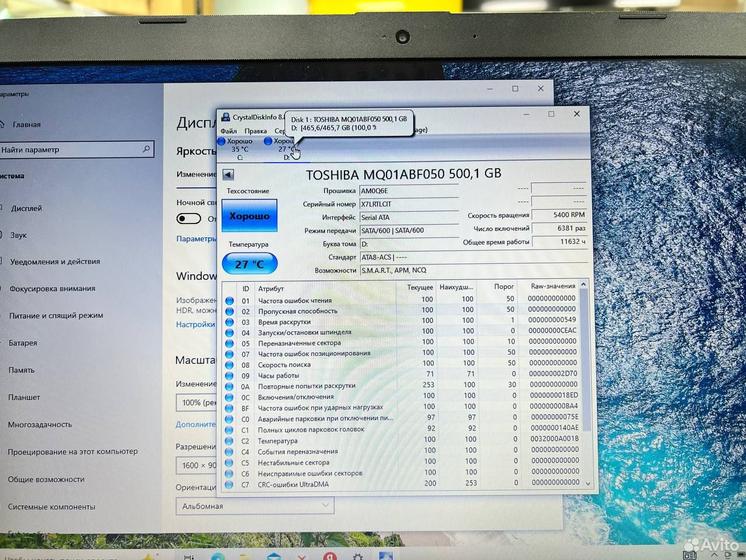Open the Файл menu in CrystalDiskInfo
Screen dimensions: 746x560
[229, 130]
